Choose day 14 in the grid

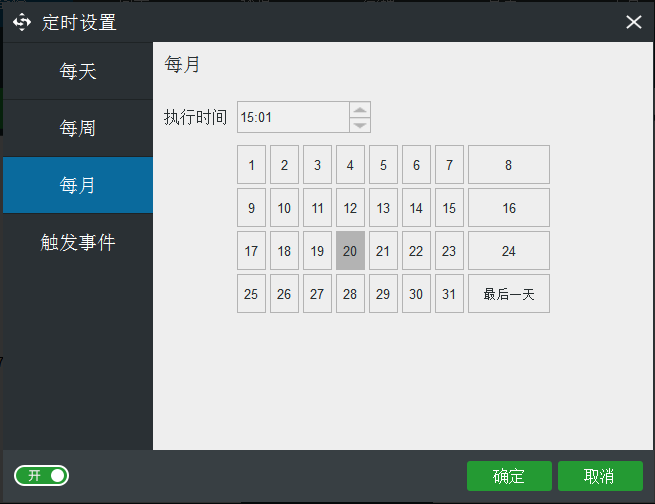tap(416, 208)
